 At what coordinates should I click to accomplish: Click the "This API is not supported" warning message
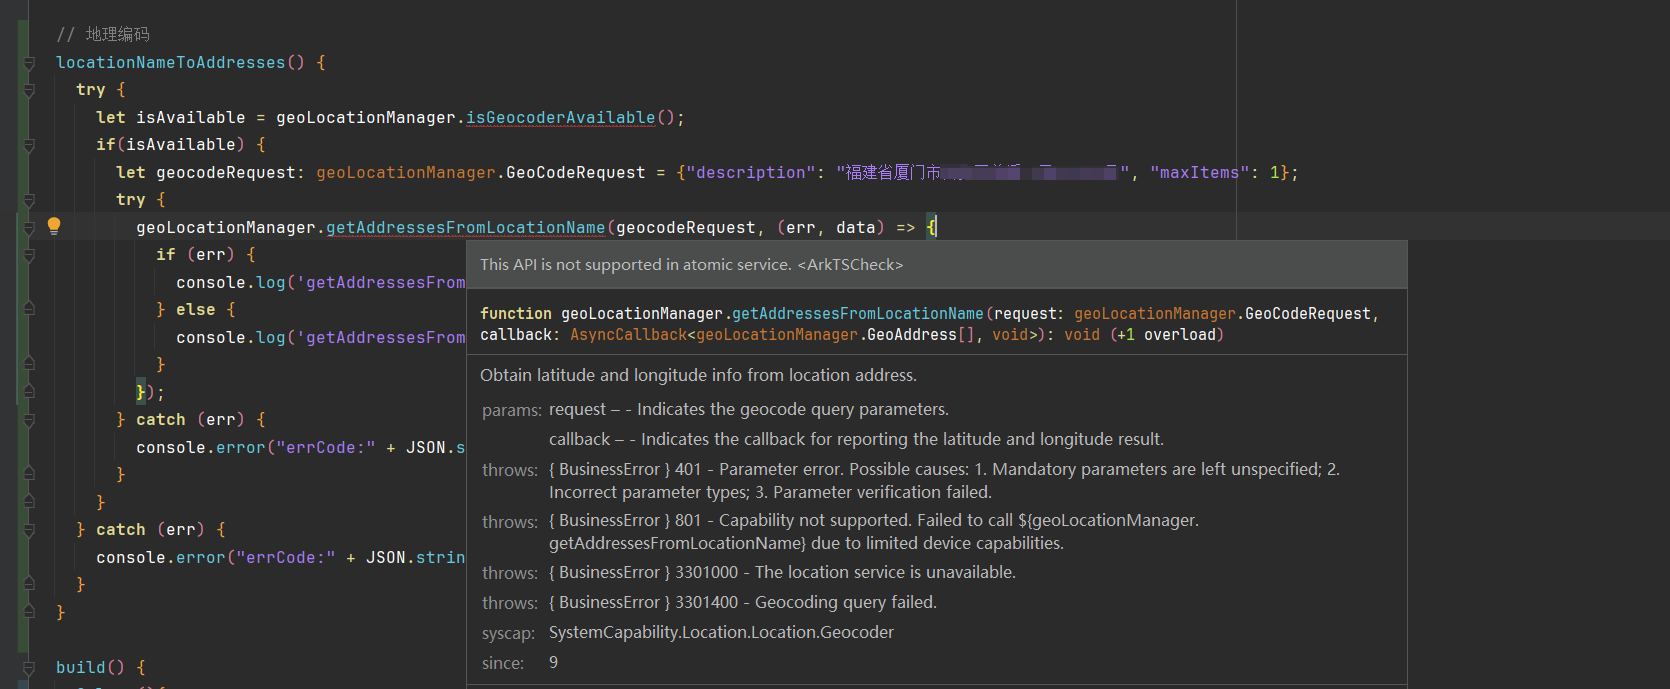(635, 265)
